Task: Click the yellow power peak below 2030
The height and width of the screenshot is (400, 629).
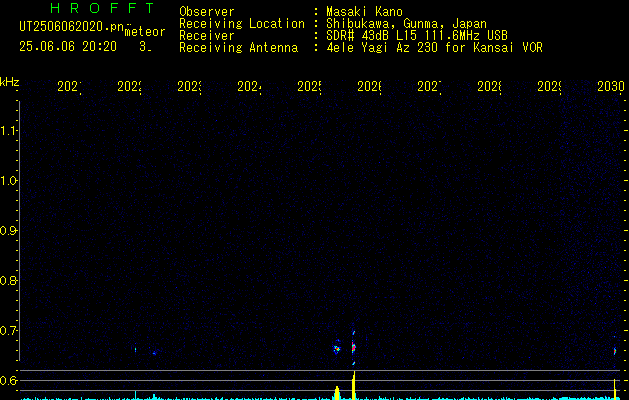Action: (x=615, y=389)
